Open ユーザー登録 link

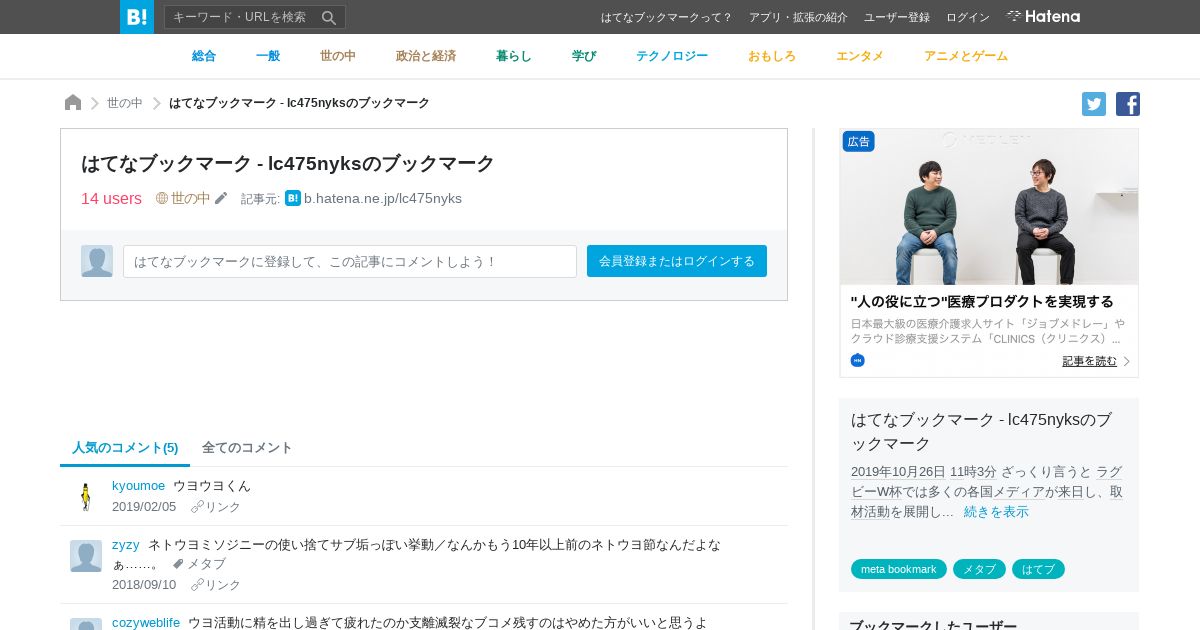897,17
